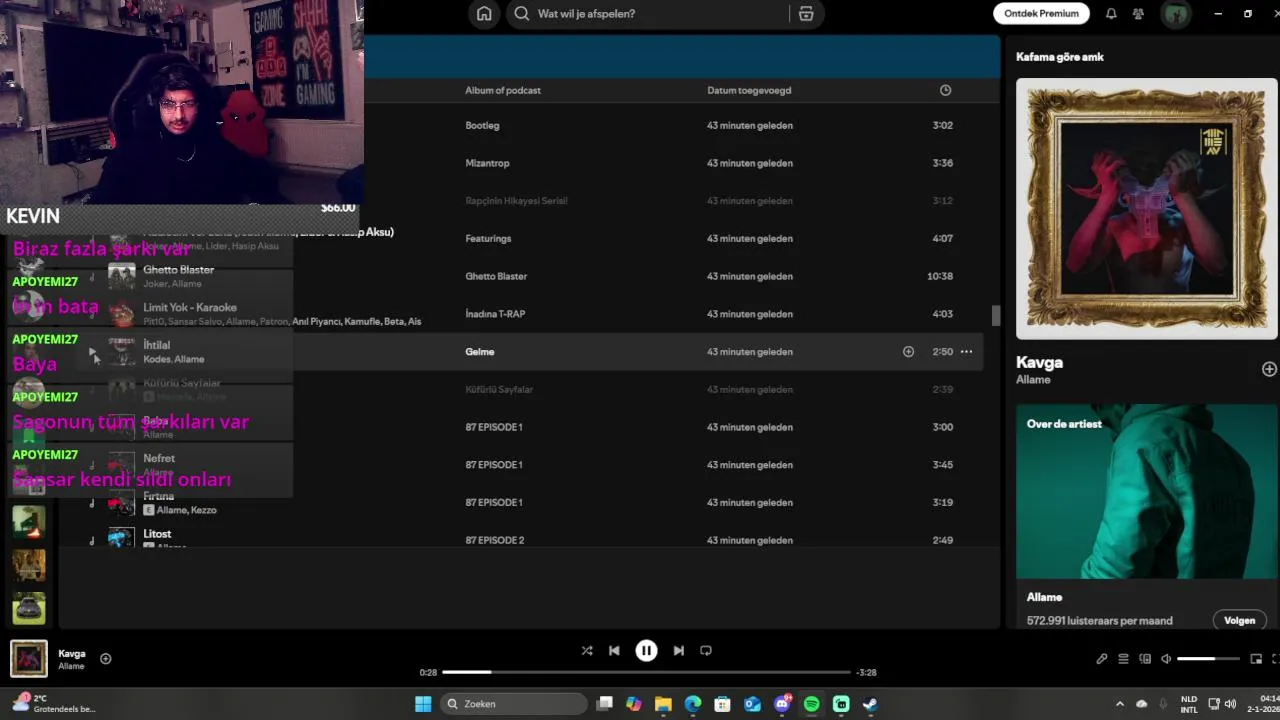Open Outlook from taskbar
Screen dimensions: 1280x720
[x=752, y=704]
